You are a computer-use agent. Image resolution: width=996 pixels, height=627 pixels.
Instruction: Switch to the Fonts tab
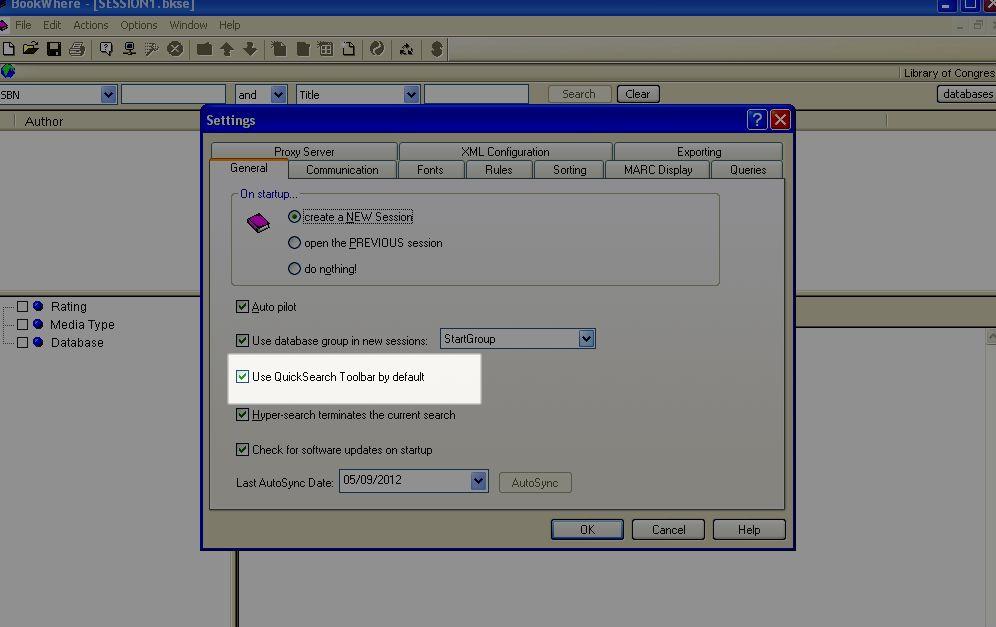point(431,170)
